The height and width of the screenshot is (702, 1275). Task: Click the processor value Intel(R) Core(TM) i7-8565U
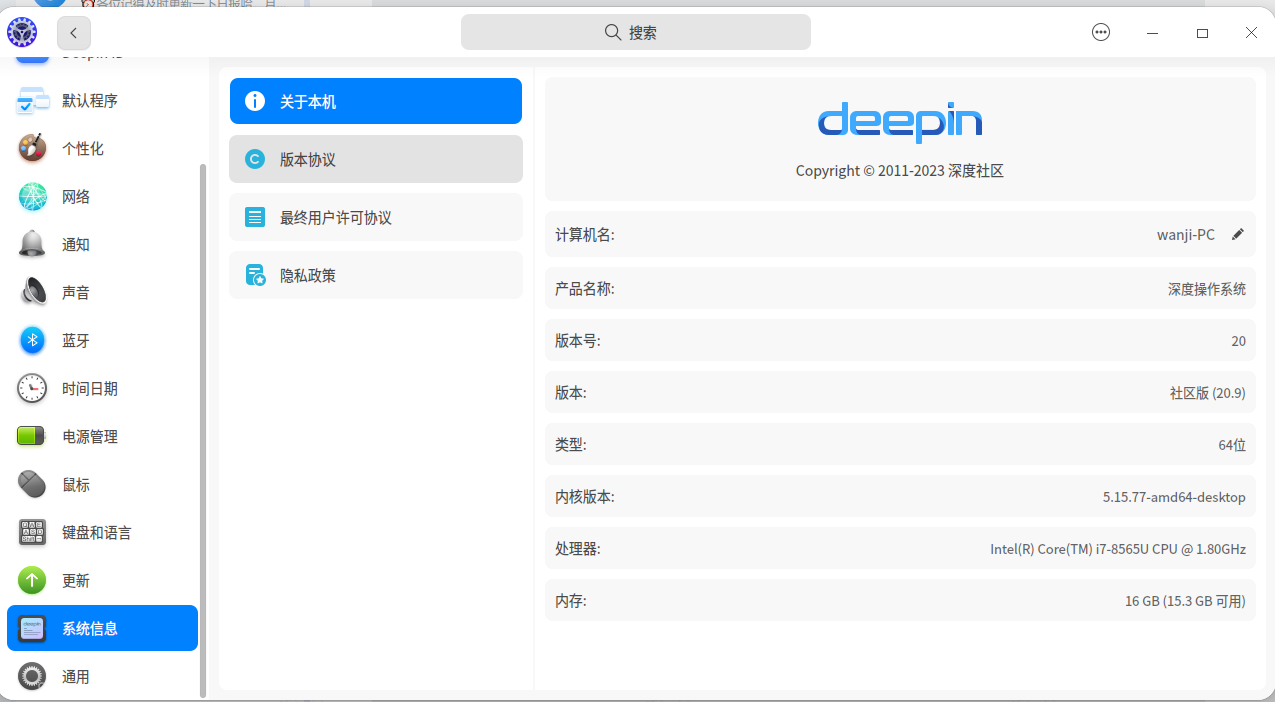click(x=1118, y=549)
